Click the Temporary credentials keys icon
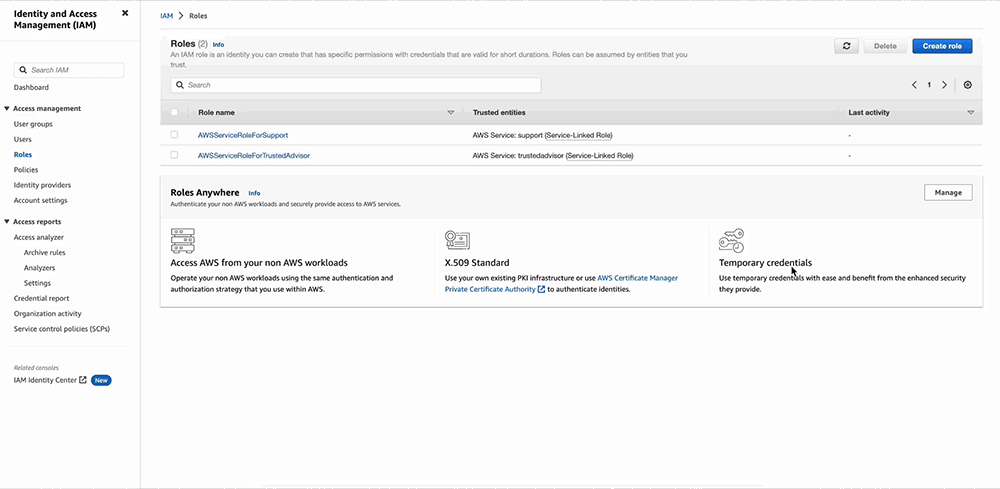The image size is (1000, 489). [x=731, y=241]
